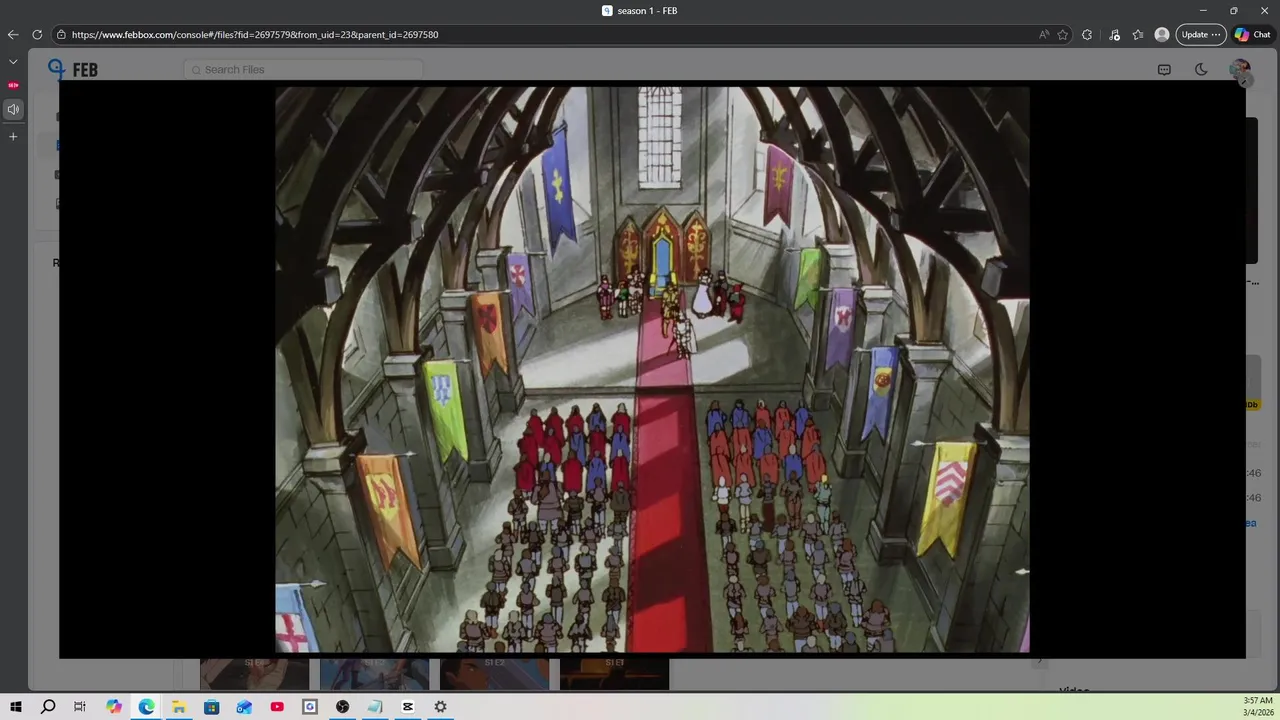
Task: Select the active tab playing audio
Action: (13, 109)
